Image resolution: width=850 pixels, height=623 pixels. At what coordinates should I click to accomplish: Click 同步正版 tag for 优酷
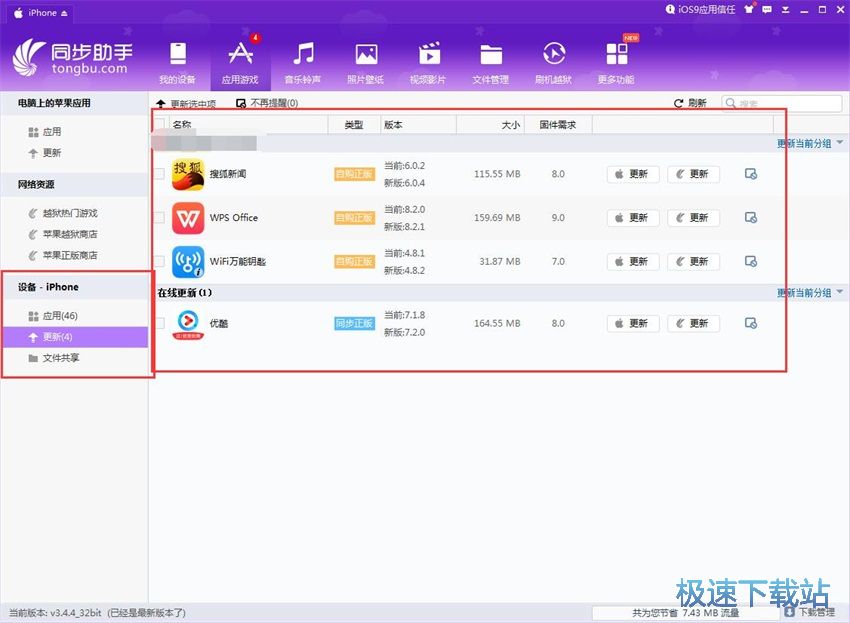pos(355,323)
